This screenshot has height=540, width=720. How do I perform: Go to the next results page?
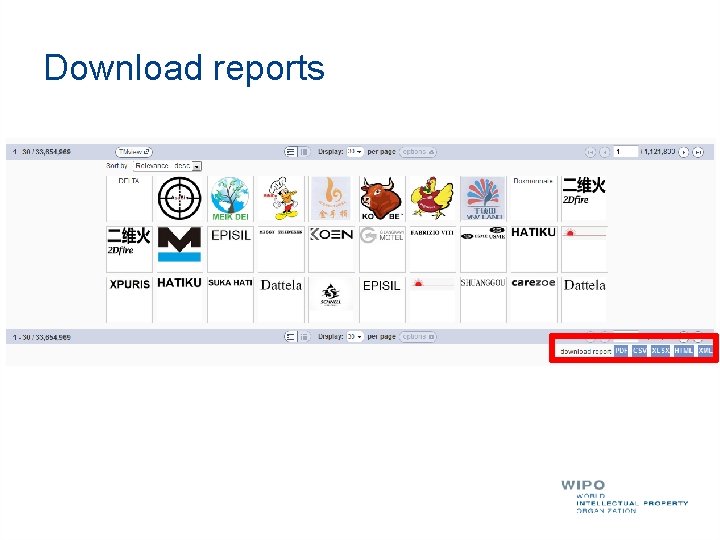[684, 152]
